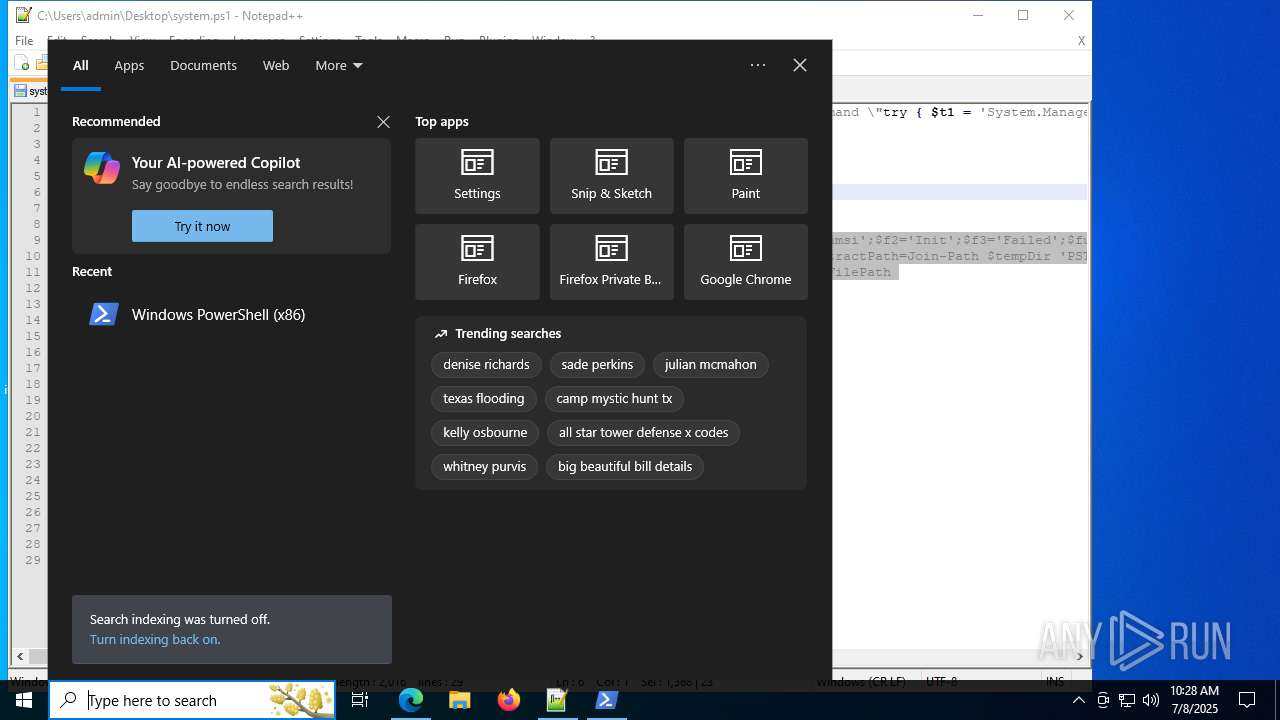Open volume control tray icon
The width and height of the screenshot is (1280, 720).
coord(1151,700)
